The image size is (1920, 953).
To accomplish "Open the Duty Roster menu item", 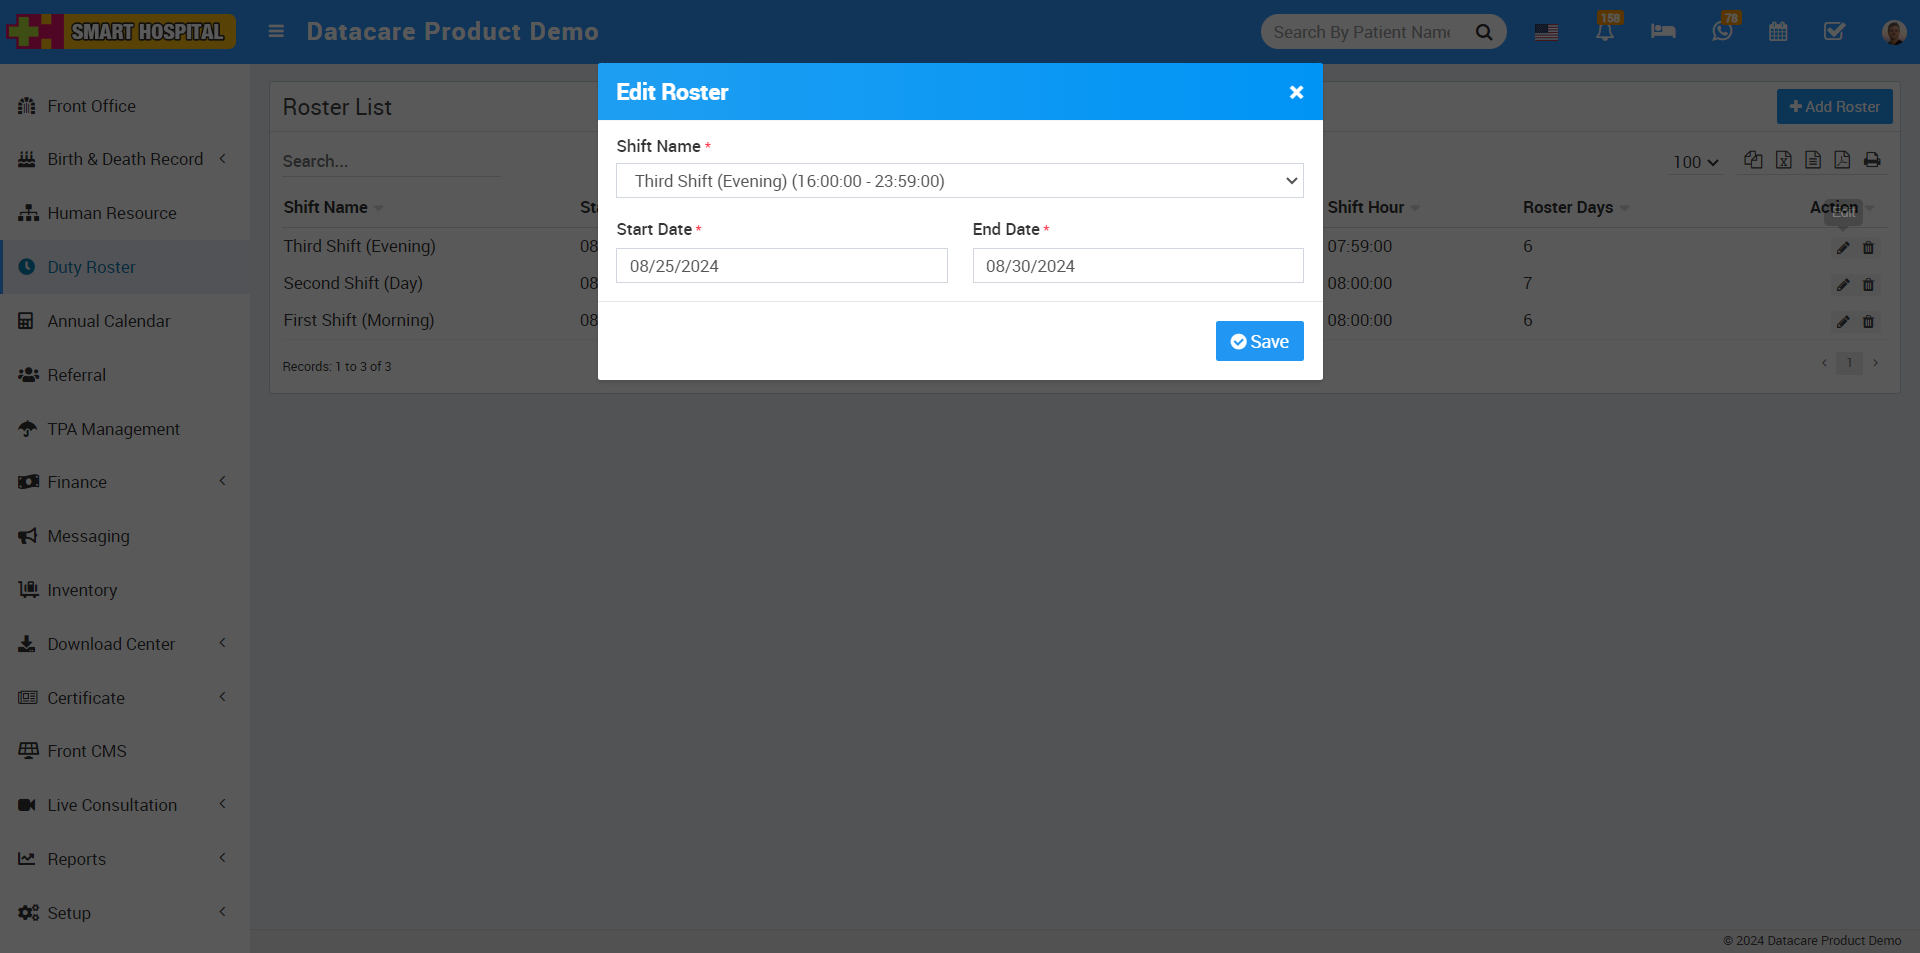I will click(x=92, y=267).
